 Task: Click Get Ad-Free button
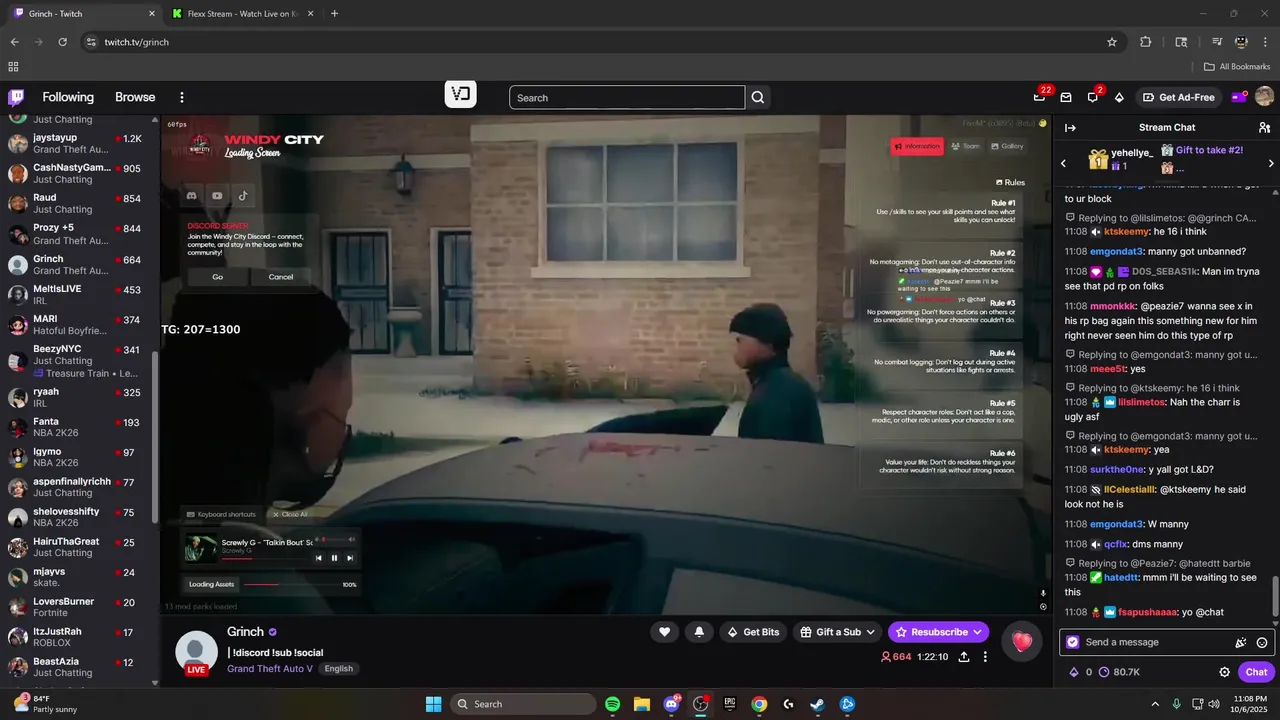pyautogui.click(x=1179, y=97)
